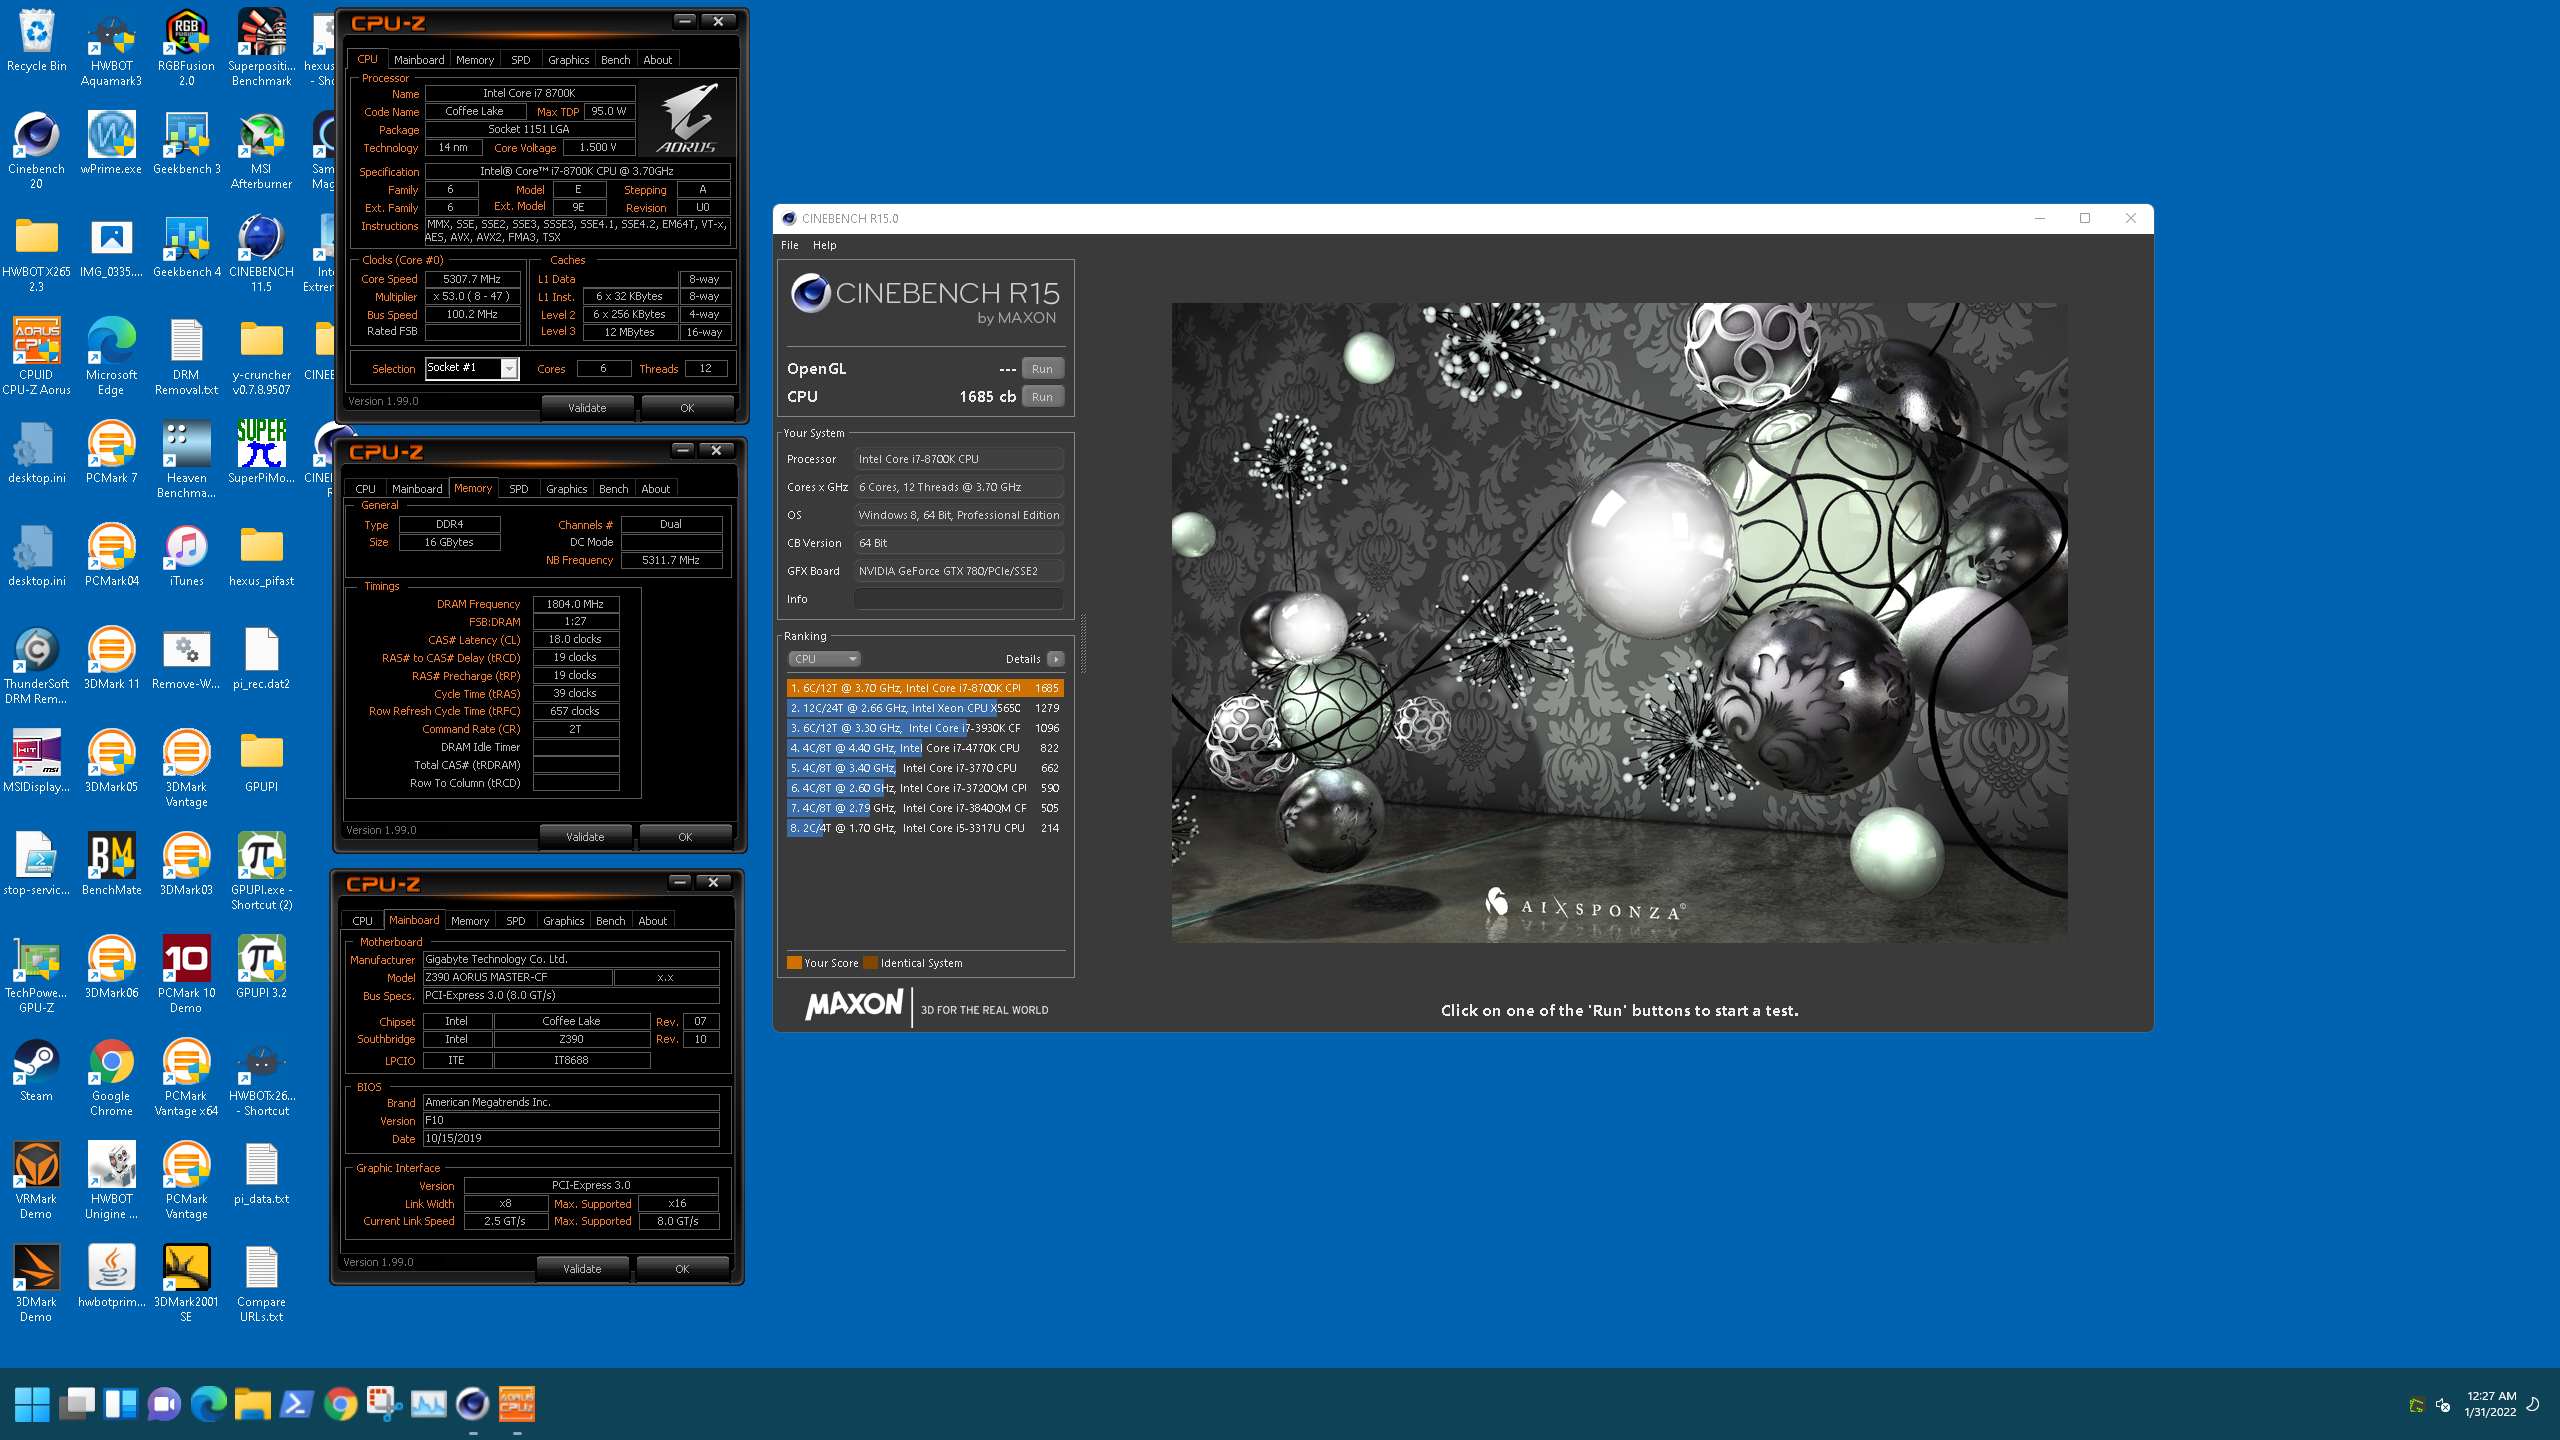Open SPD tab in CPU-Z Memory window

tap(518, 489)
